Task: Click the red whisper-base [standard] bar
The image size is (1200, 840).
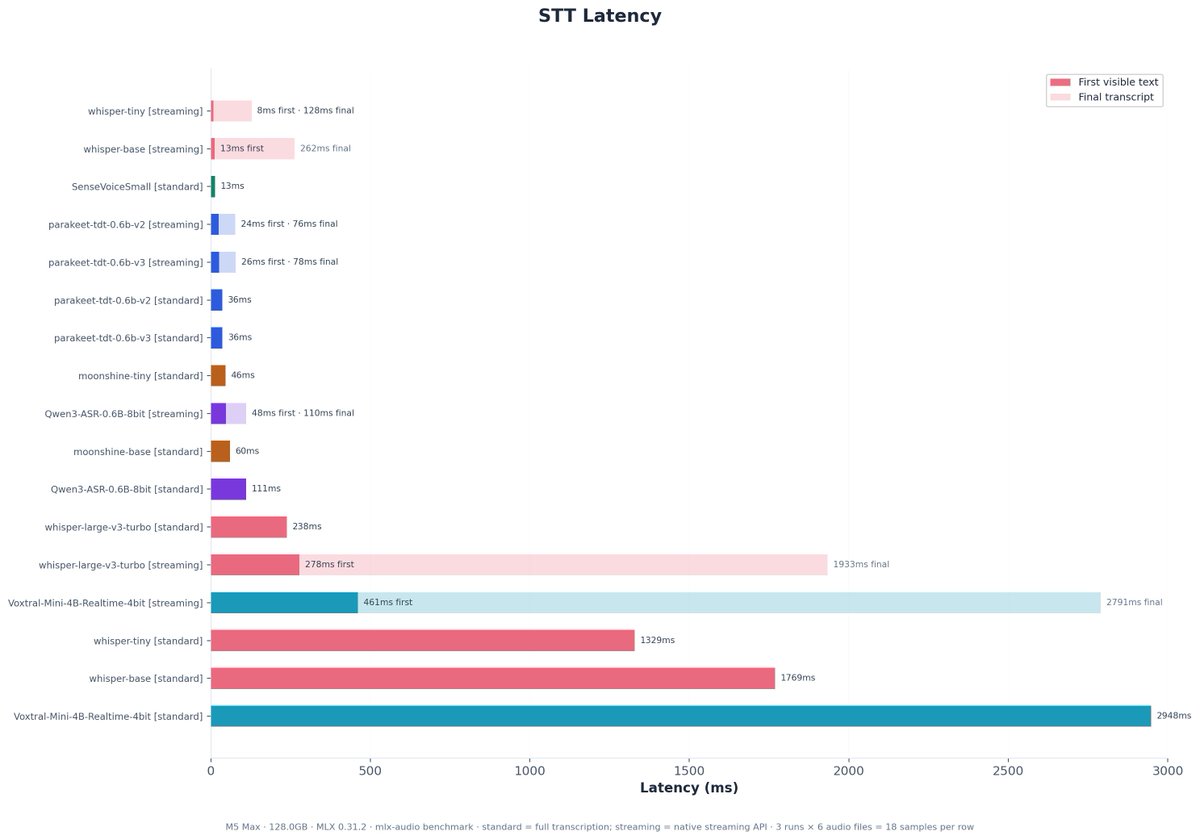Action: (493, 678)
